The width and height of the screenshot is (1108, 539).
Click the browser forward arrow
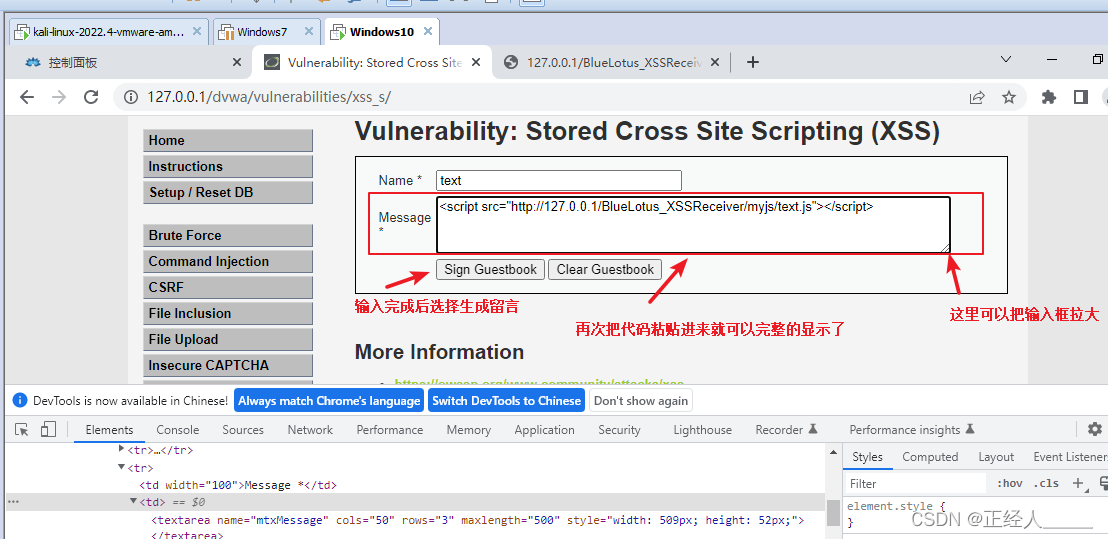pyautogui.click(x=59, y=97)
